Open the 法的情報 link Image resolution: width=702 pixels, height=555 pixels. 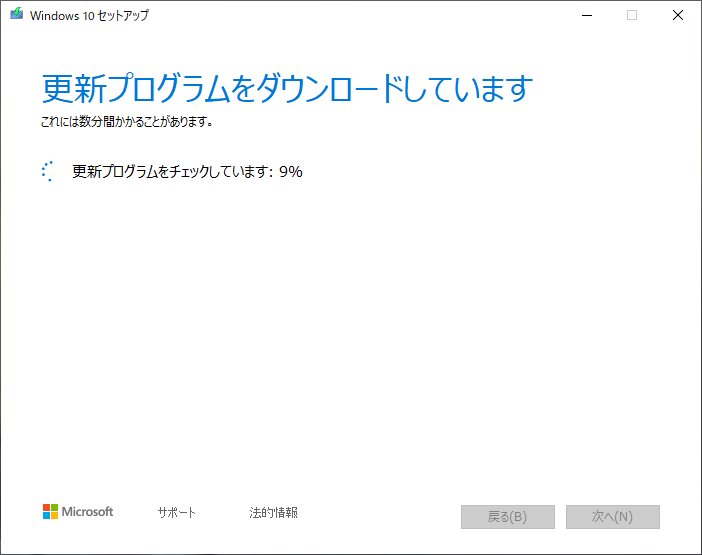point(273,513)
